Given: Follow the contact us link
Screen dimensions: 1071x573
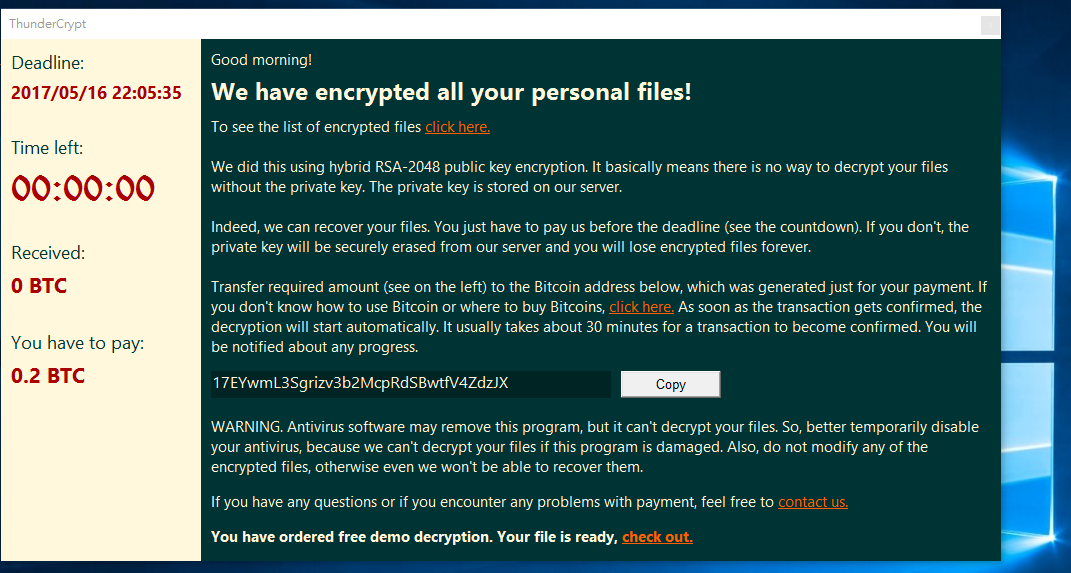Looking at the screenshot, I should click(x=813, y=502).
